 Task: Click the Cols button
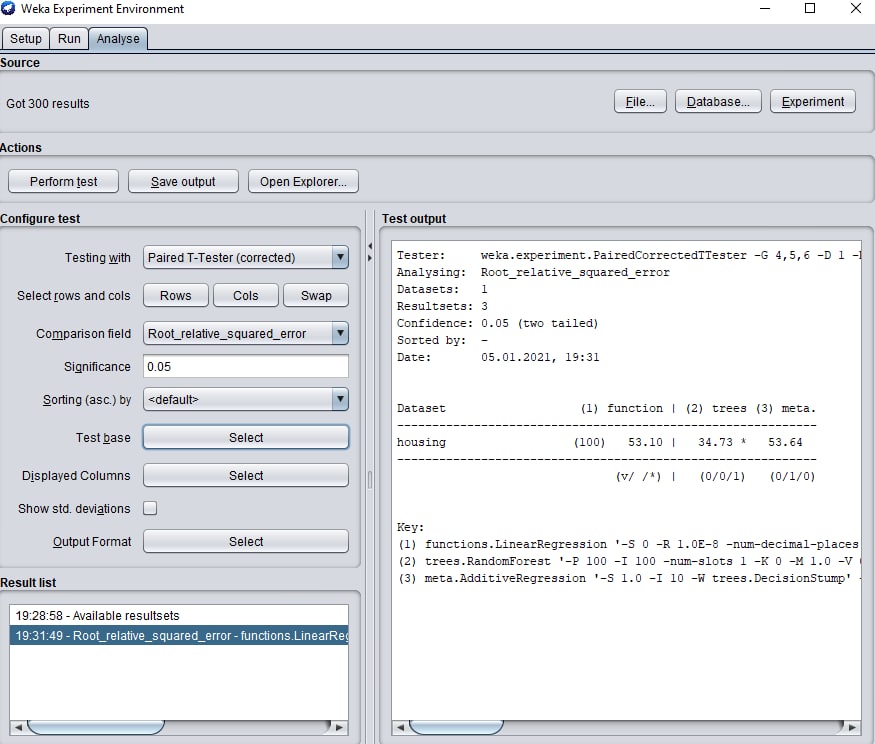tap(246, 295)
